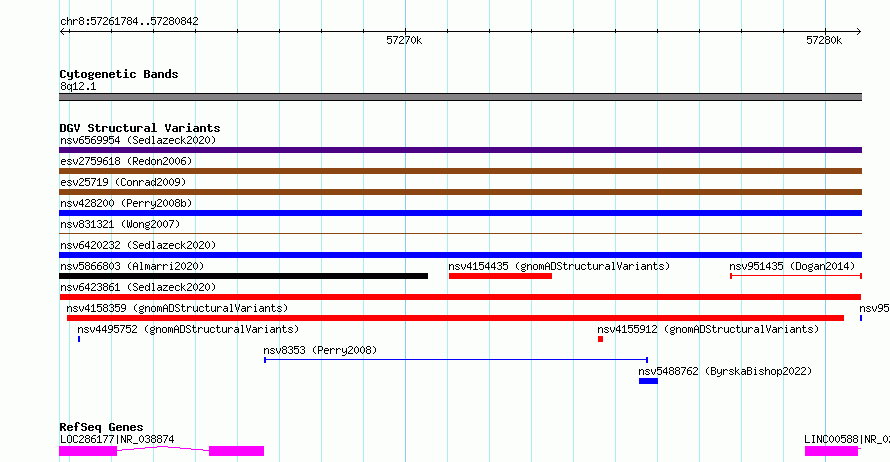This screenshot has width=890, height=462.
Task: Click the nsv5866803 (Almarri2020) label
Action: click(x=132, y=266)
